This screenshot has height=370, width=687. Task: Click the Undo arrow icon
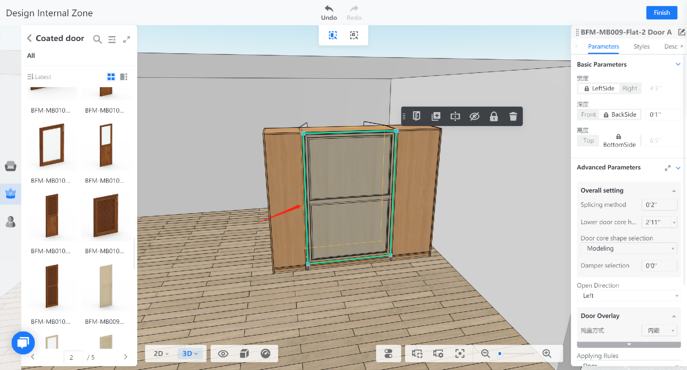(x=329, y=8)
